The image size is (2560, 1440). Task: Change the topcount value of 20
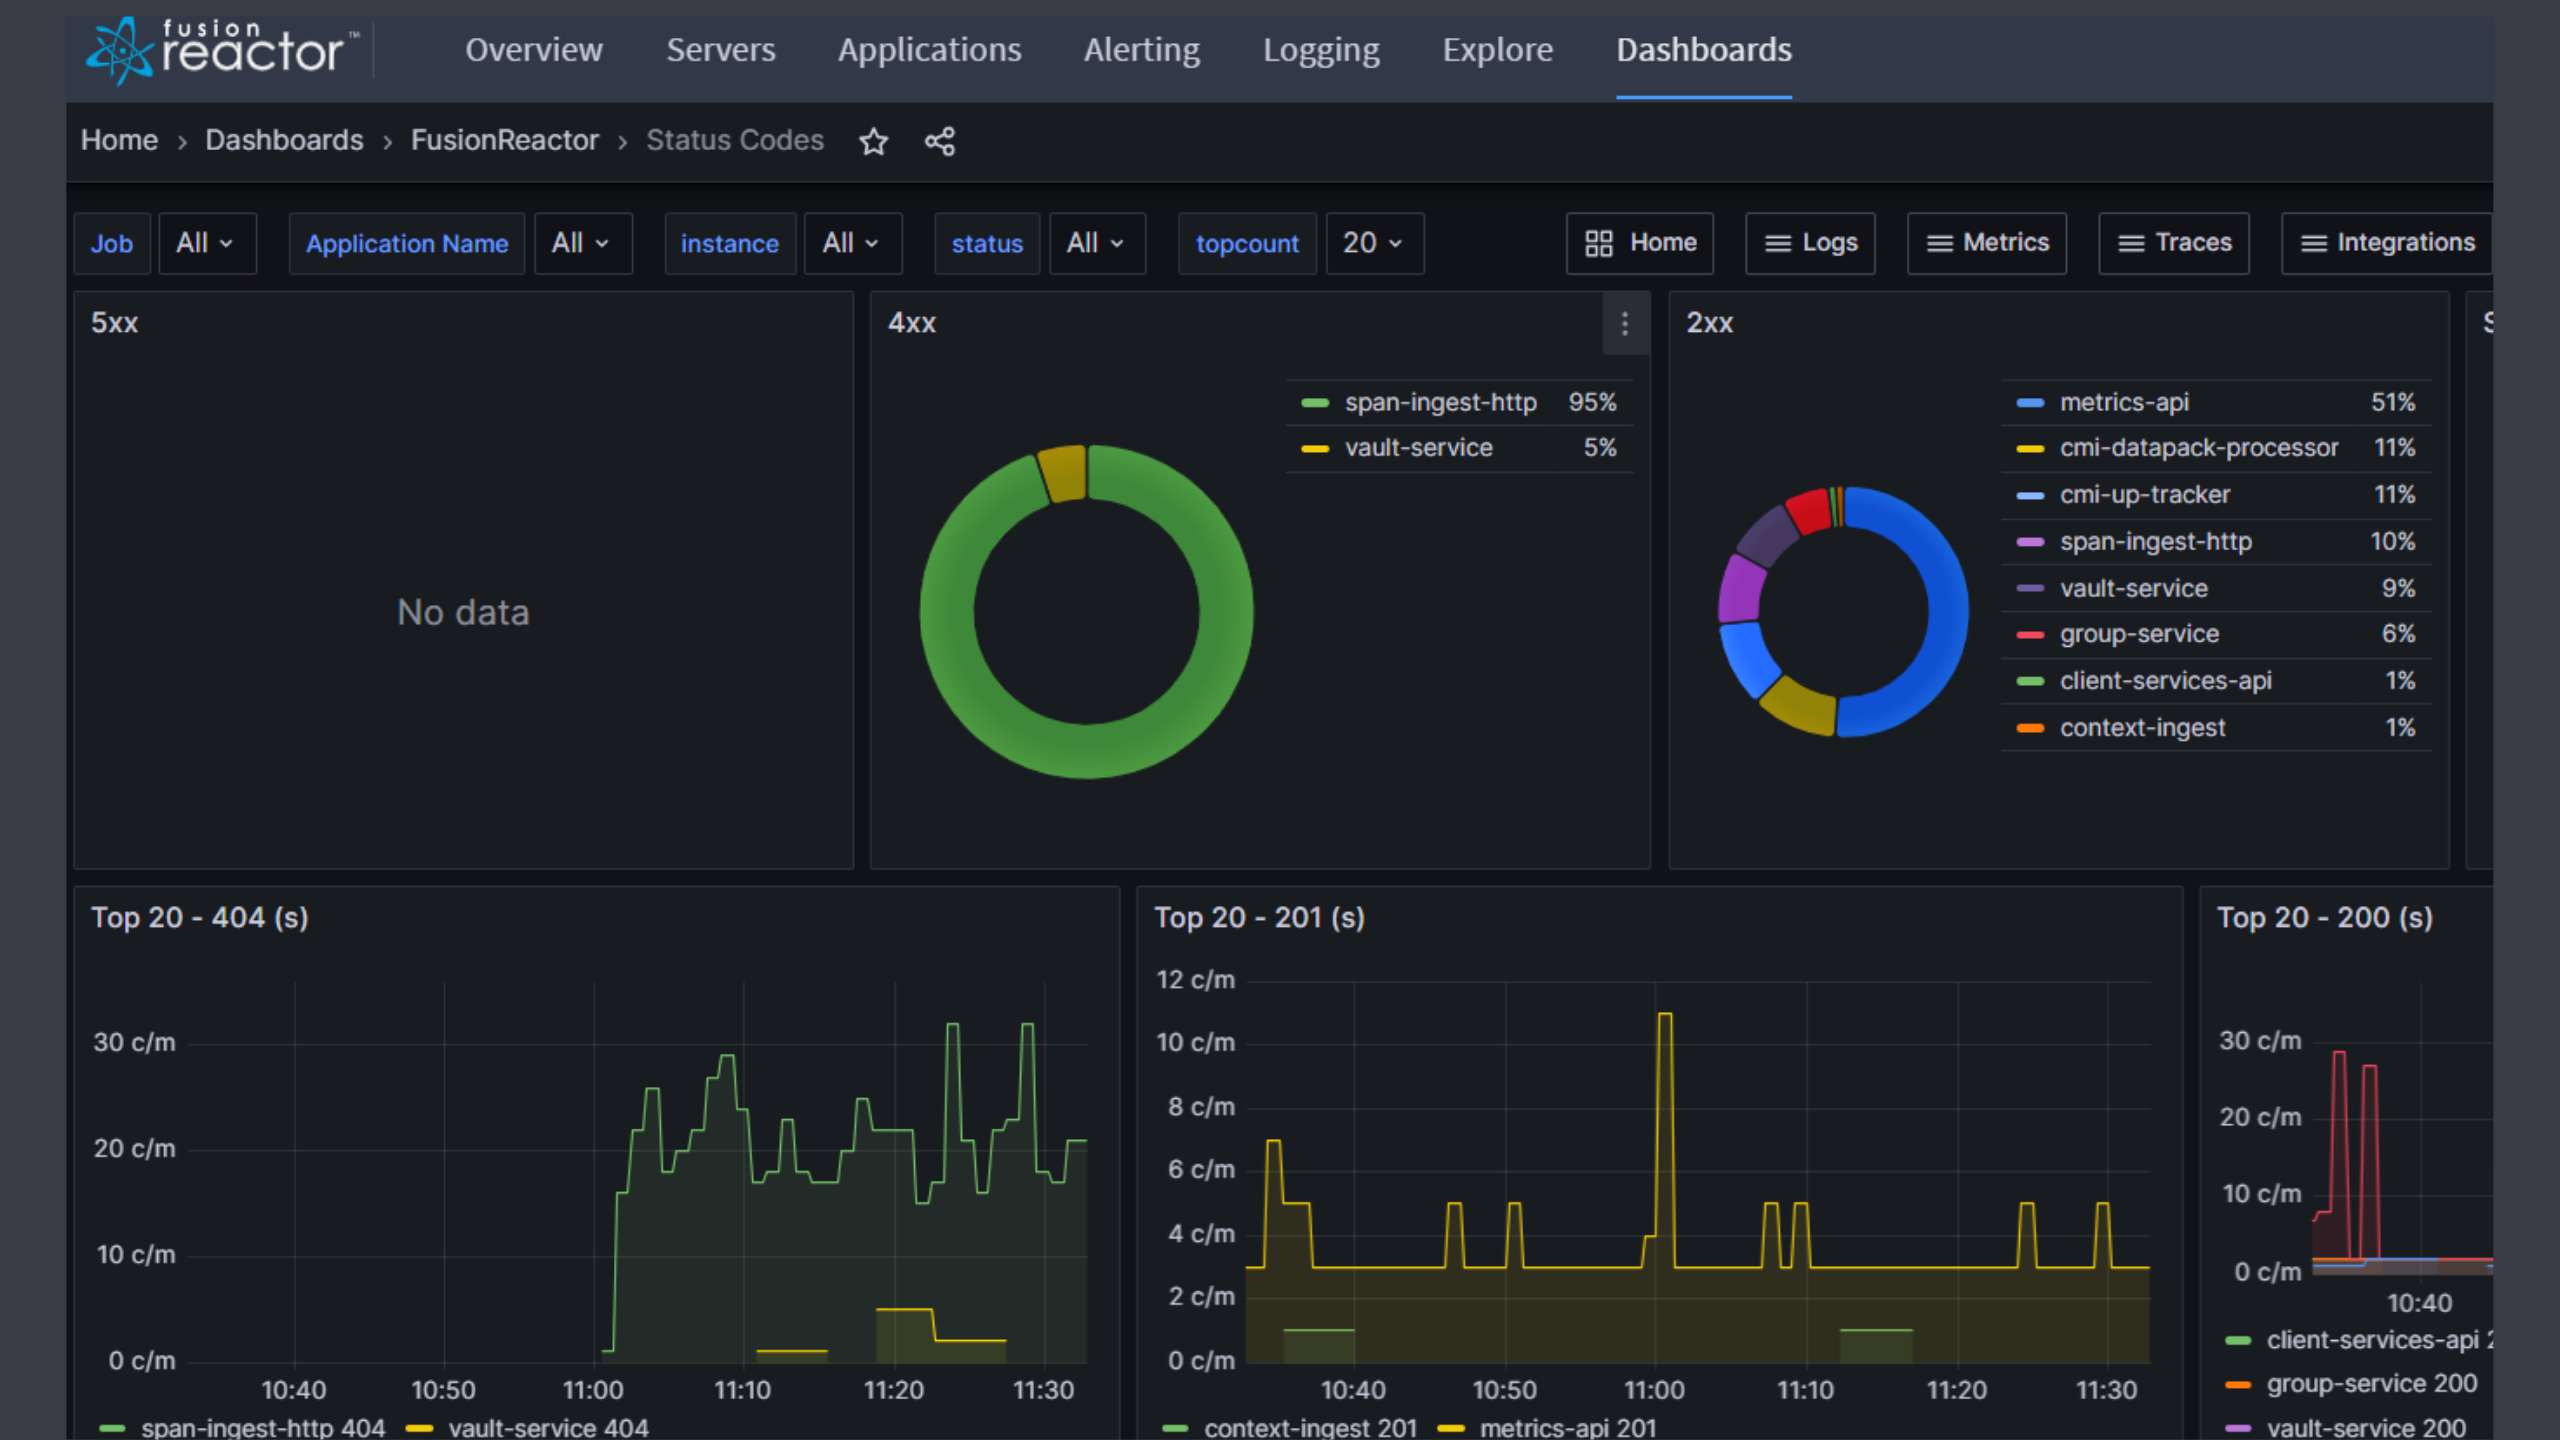coord(1374,243)
